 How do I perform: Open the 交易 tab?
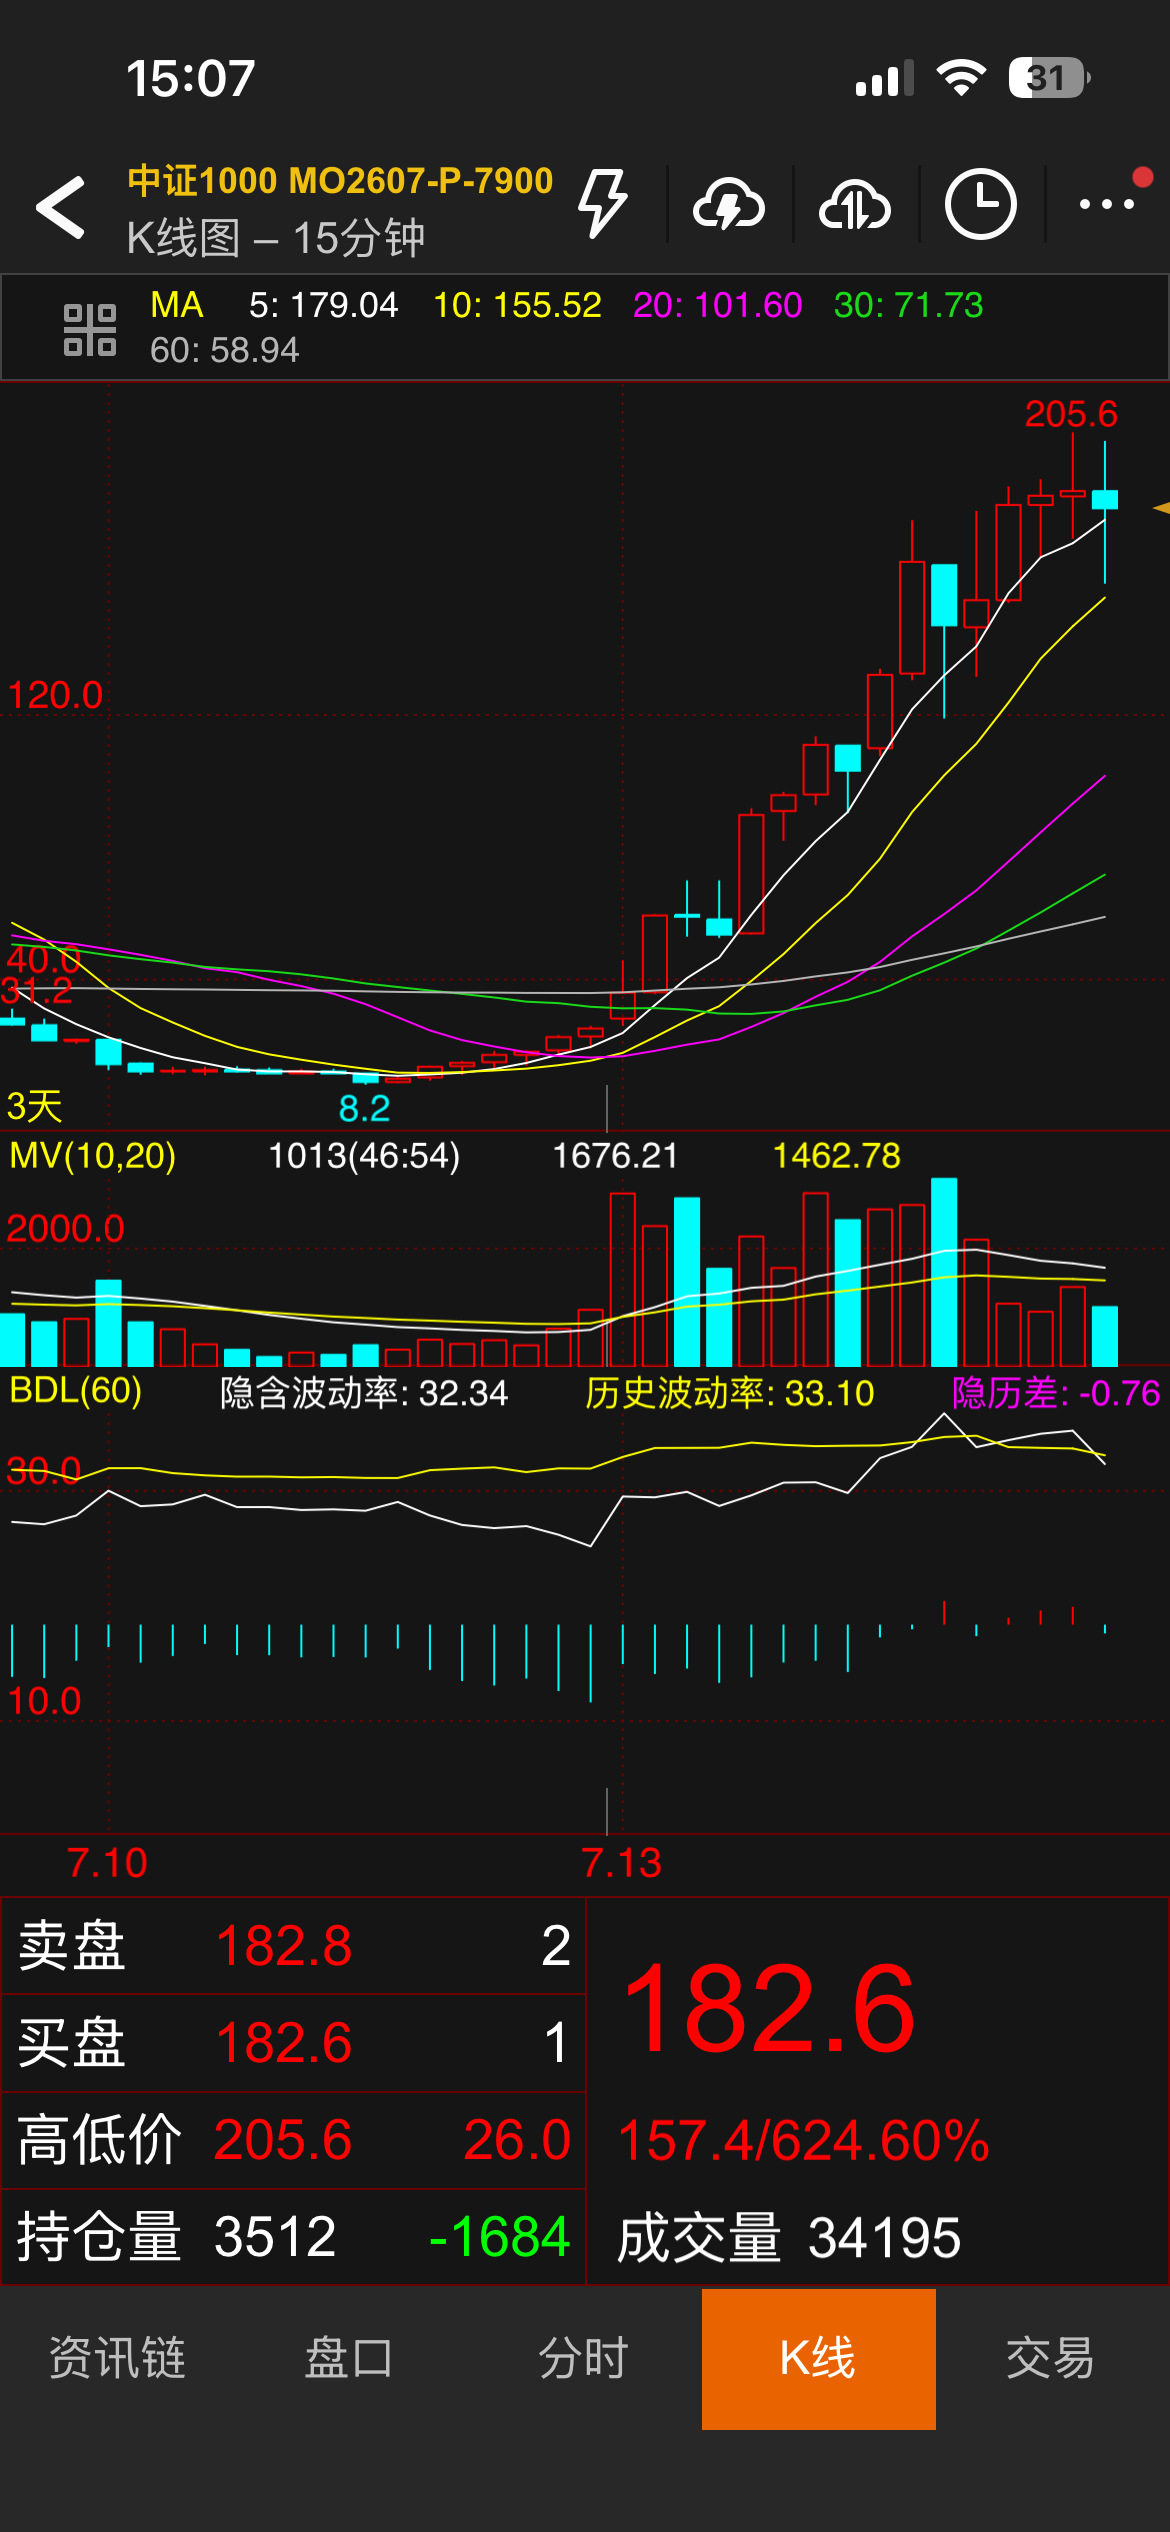(1051, 2358)
